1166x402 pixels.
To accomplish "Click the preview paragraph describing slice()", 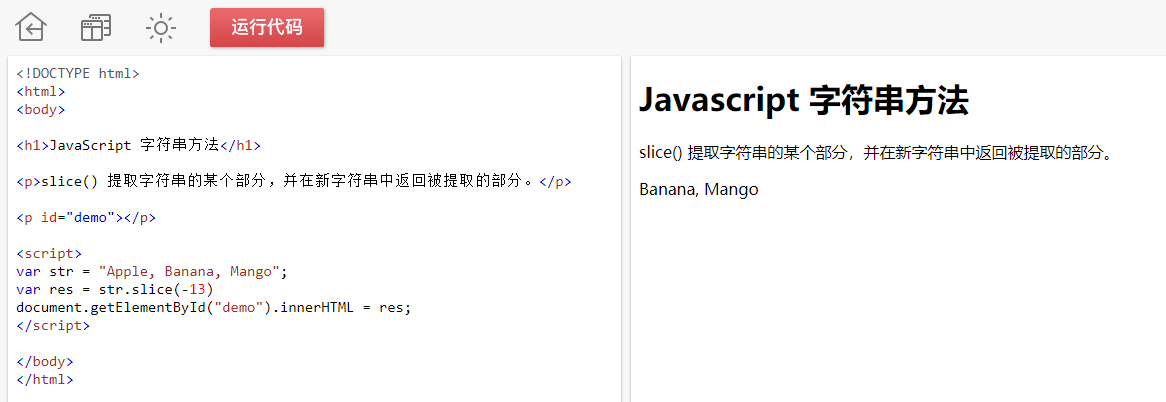I will point(878,153).
